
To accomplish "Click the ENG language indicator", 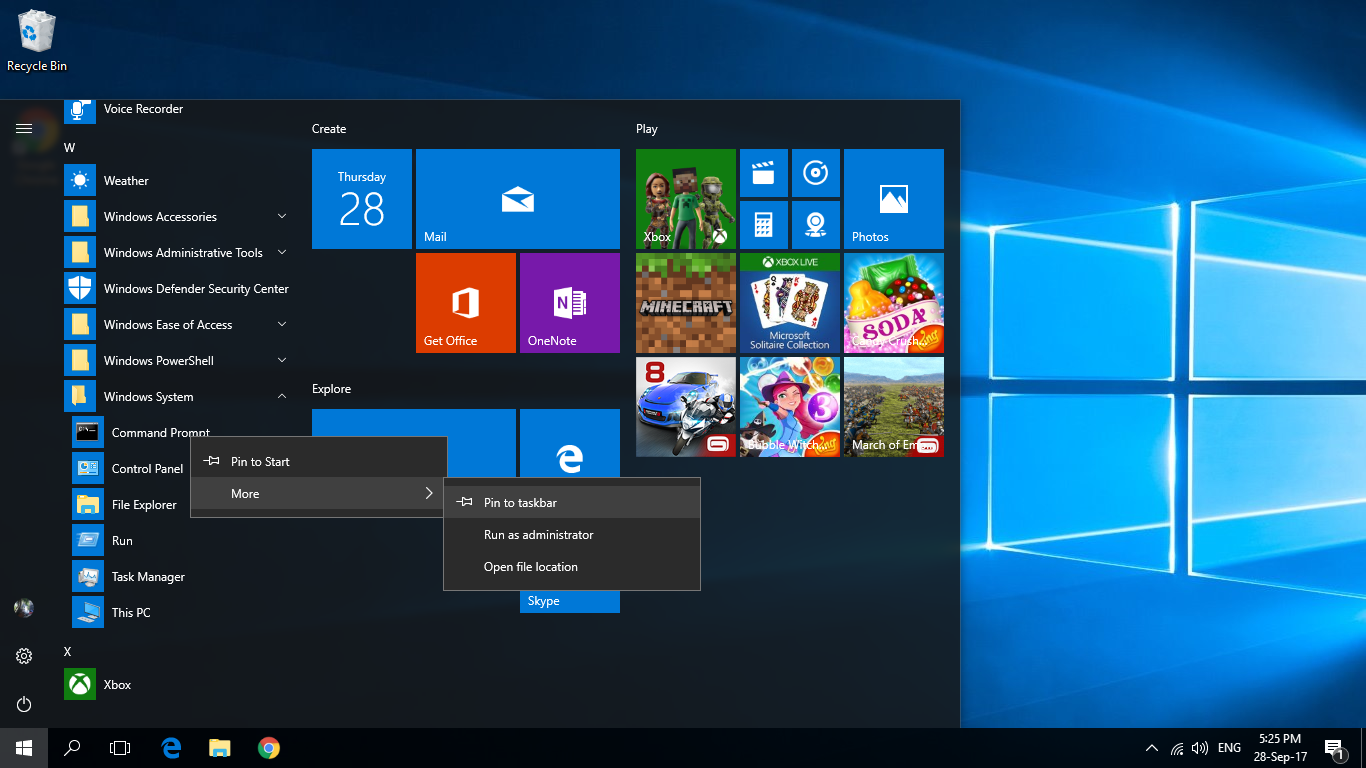I will (x=1230, y=748).
